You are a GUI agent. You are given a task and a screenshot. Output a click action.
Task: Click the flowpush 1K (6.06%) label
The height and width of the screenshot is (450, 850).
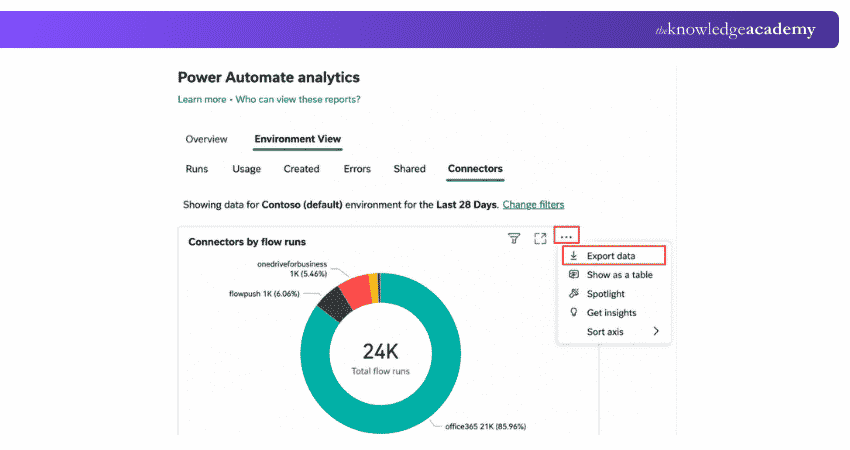pos(264,294)
